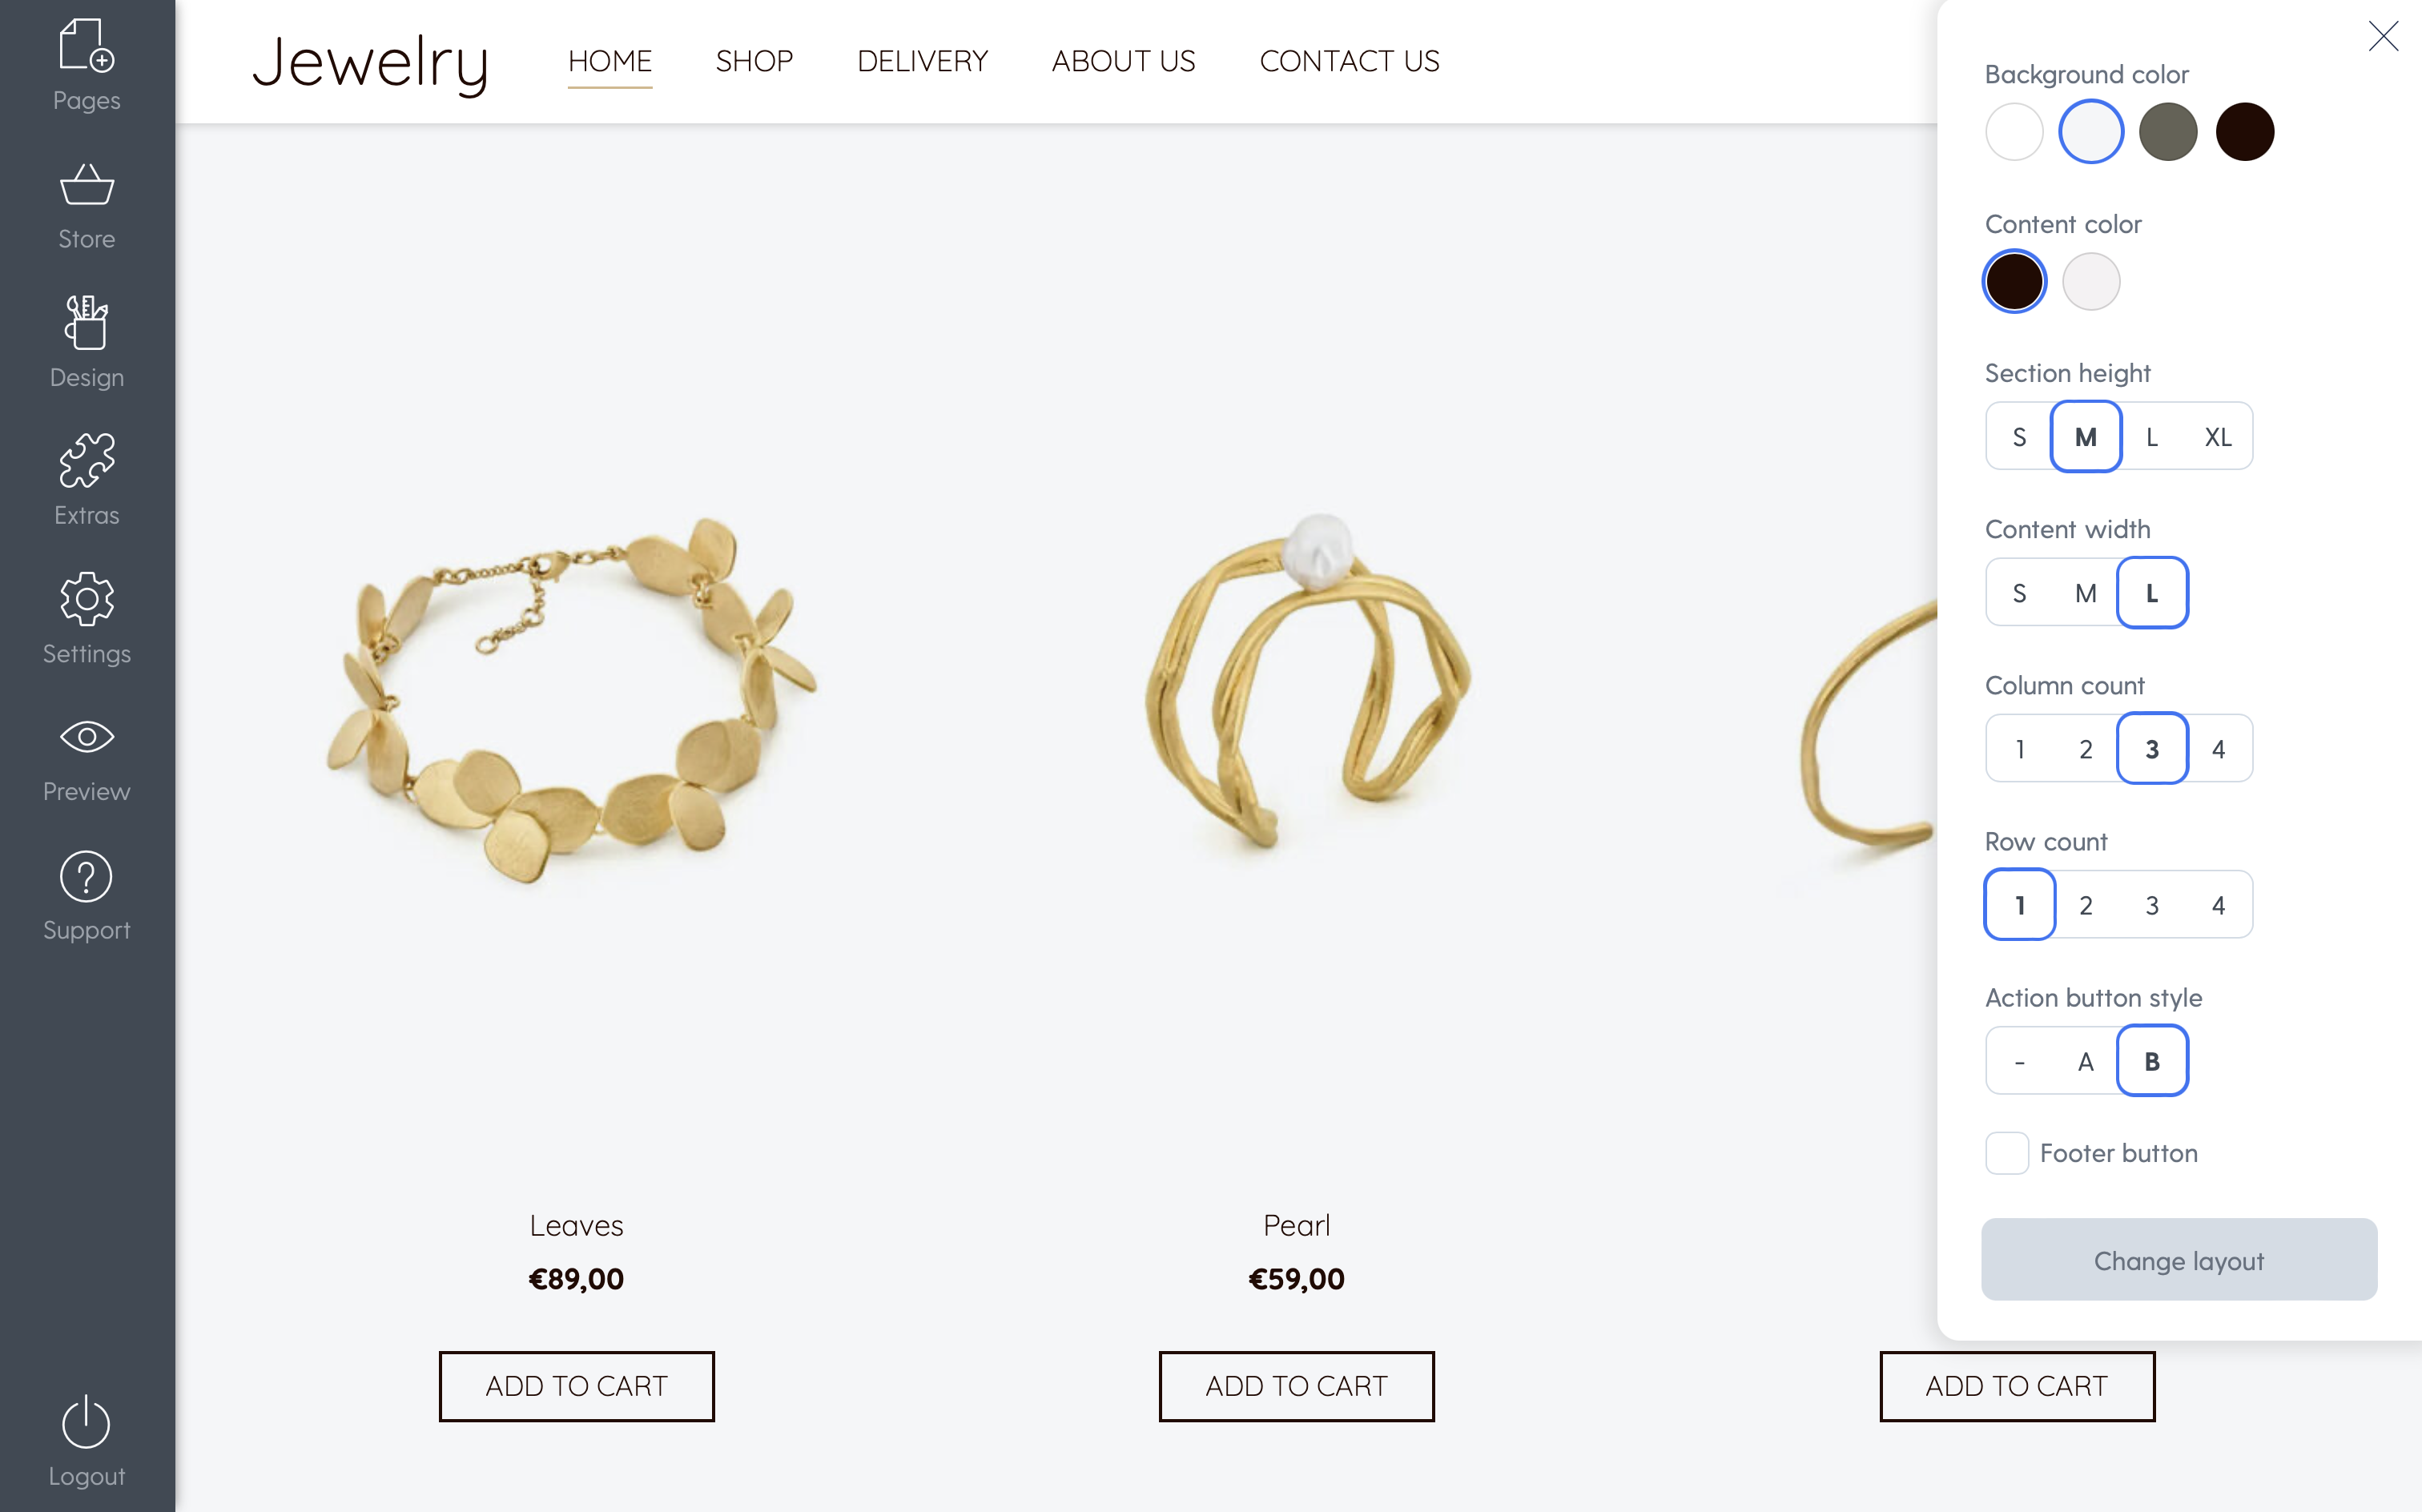The height and width of the screenshot is (1512, 2422).
Task: Set Column count to 4
Action: click(x=2218, y=748)
